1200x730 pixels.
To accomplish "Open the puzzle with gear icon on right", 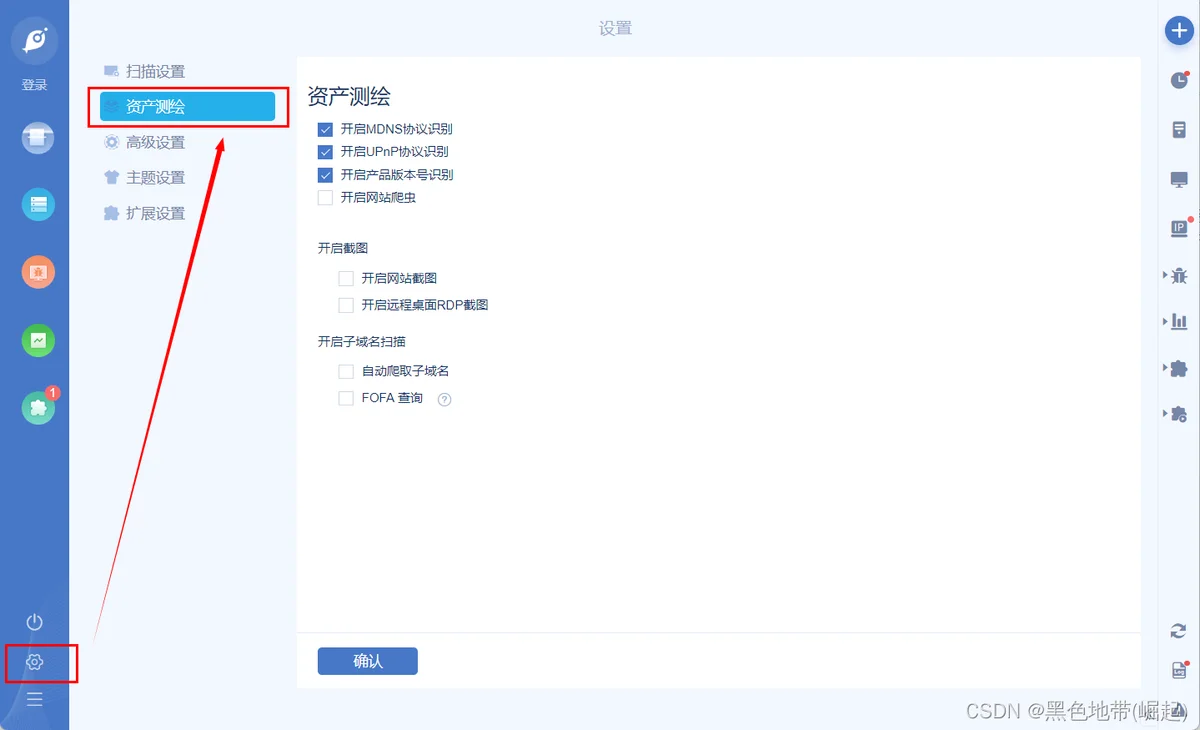I will (1179, 413).
